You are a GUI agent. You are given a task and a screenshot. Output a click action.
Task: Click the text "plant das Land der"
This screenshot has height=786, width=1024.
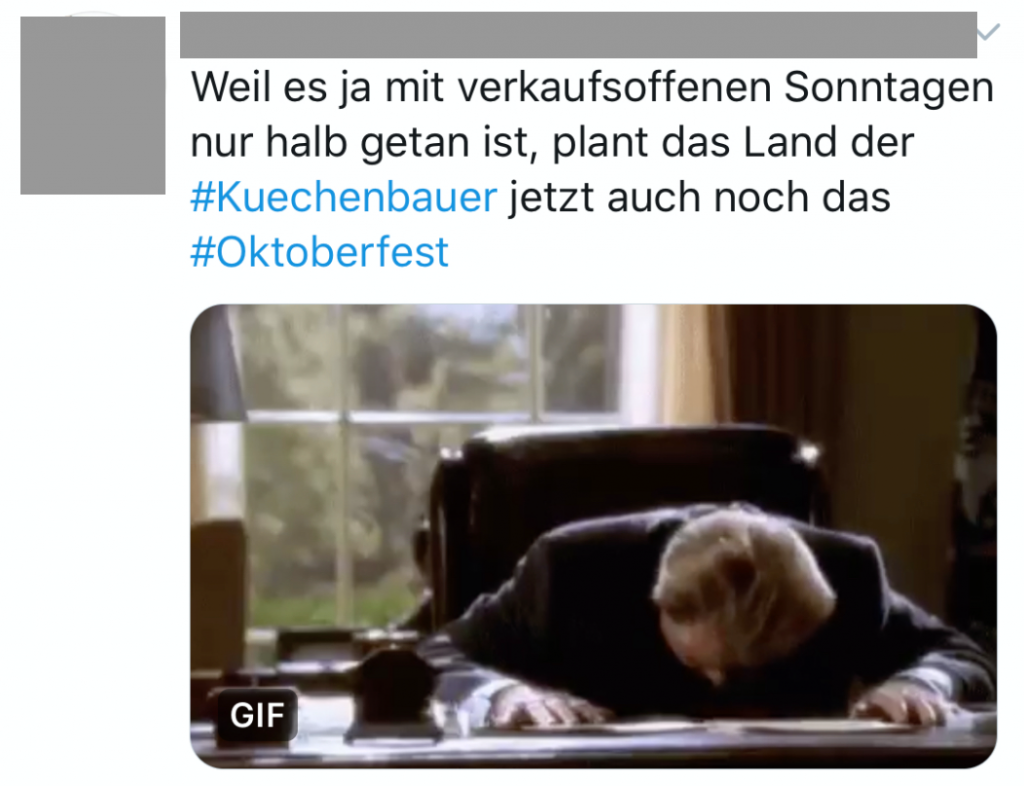pyautogui.click(x=733, y=142)
